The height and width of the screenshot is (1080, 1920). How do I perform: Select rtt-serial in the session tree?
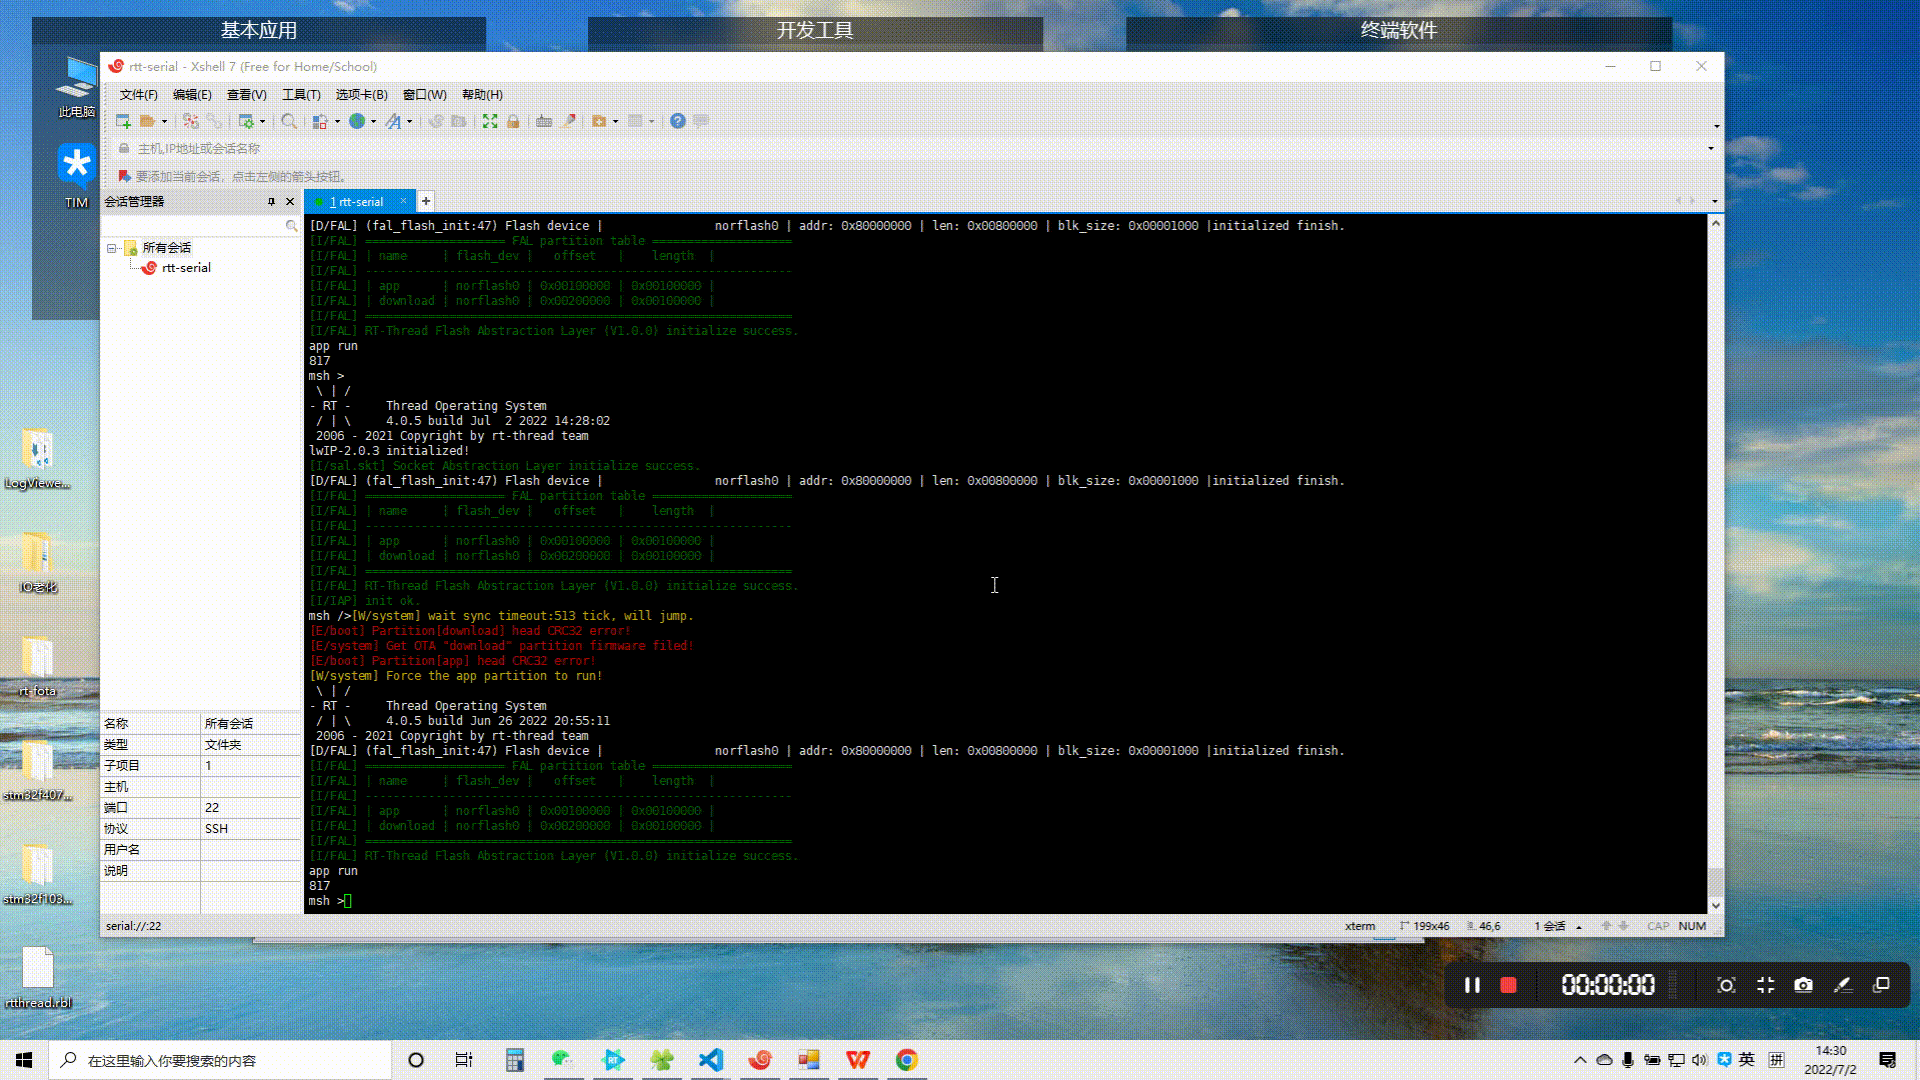186,268
